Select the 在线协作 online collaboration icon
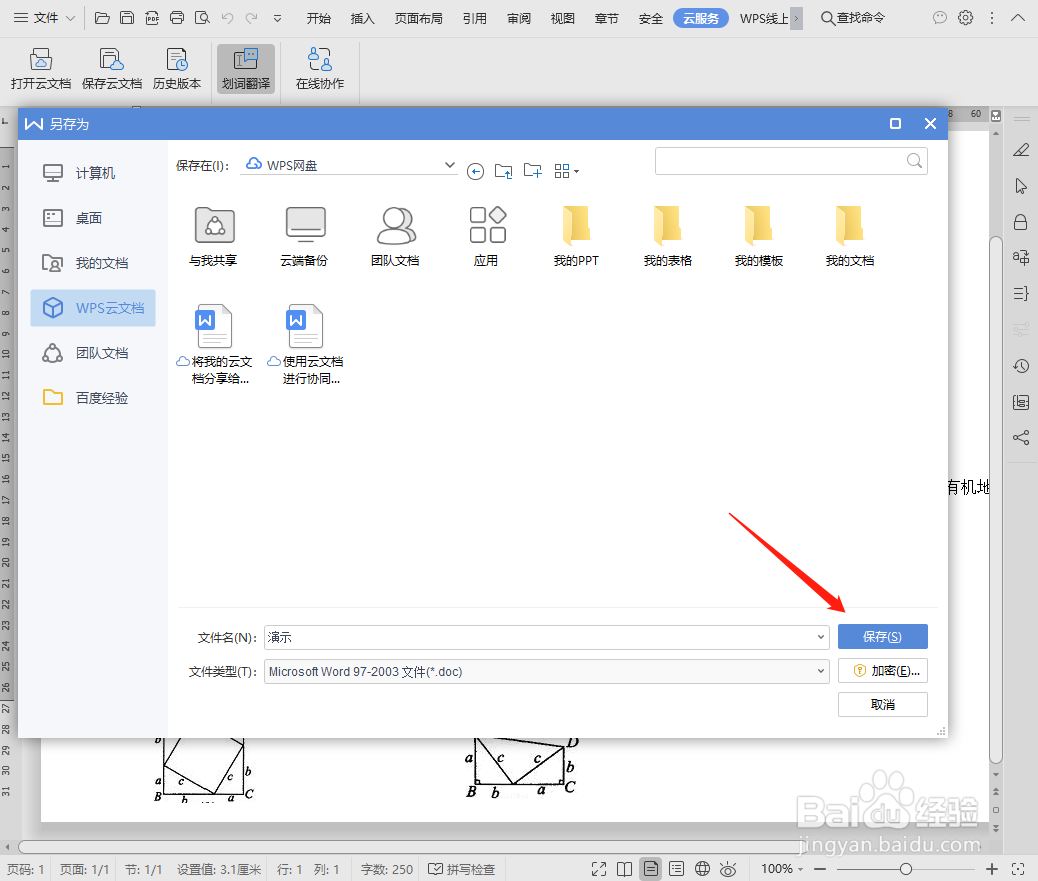The height and width of the screenshot is (881, 1038). 318,68
